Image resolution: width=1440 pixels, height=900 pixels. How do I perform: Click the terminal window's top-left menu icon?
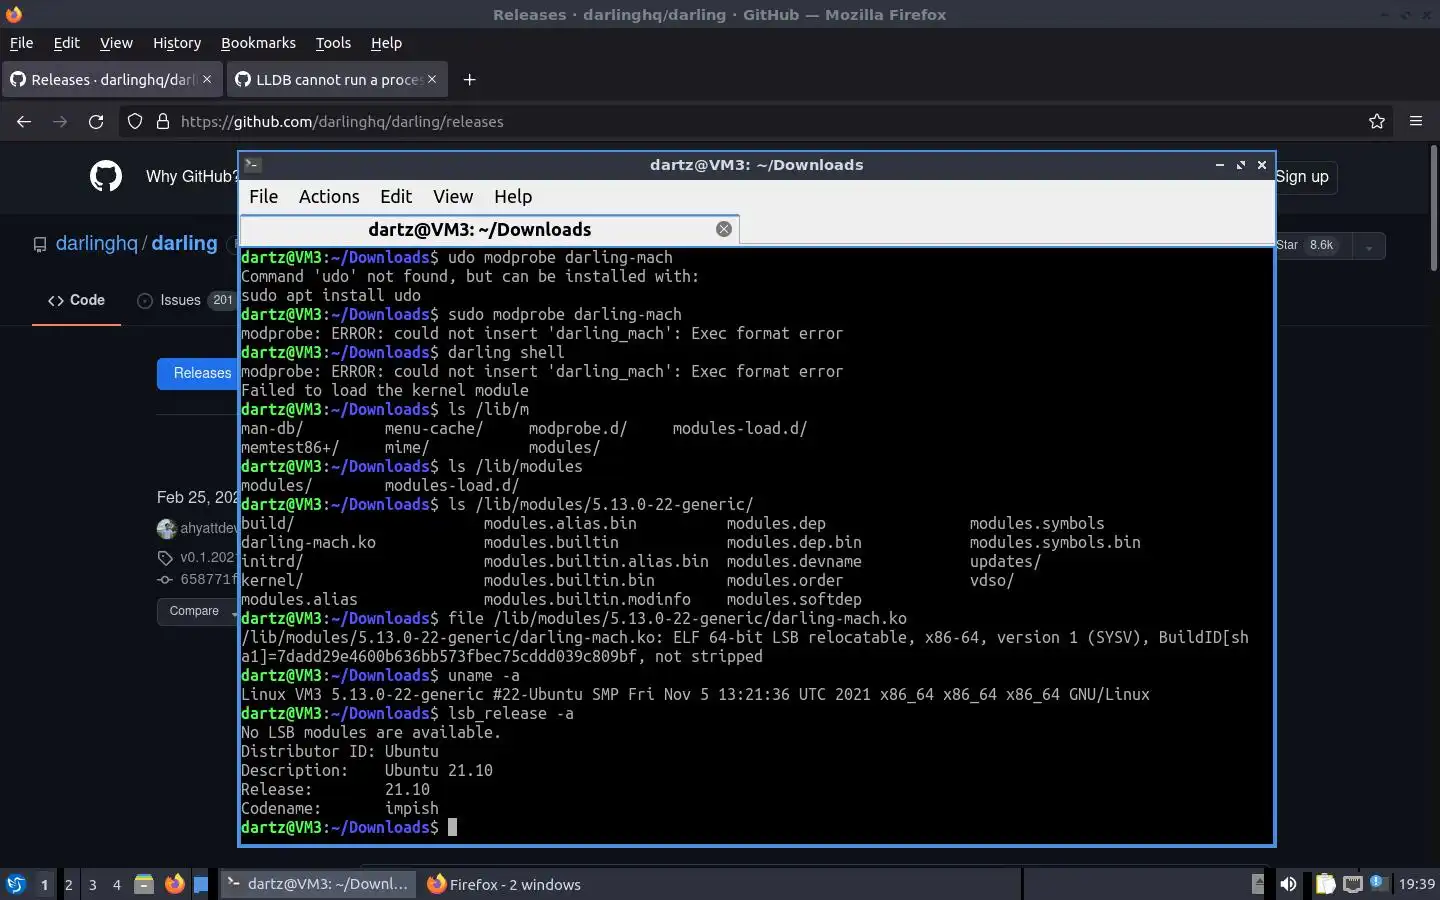click(x=253, y=165)
